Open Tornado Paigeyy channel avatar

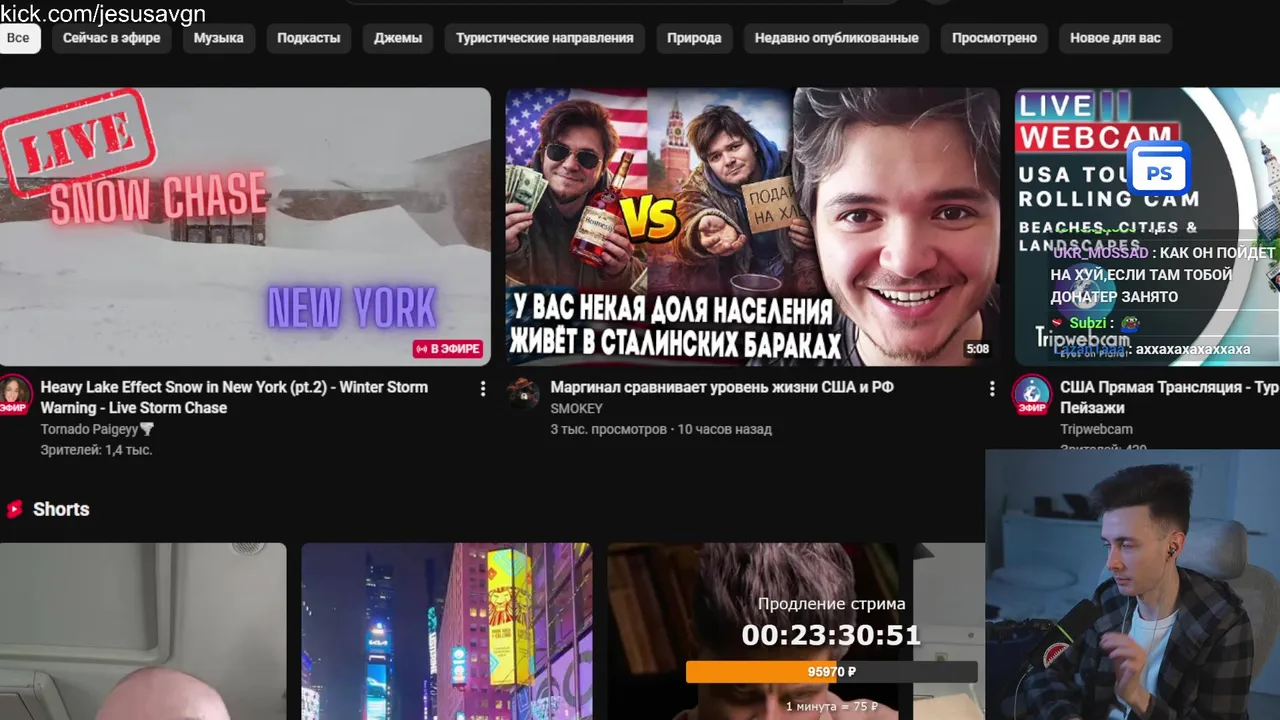click(15, 393)
